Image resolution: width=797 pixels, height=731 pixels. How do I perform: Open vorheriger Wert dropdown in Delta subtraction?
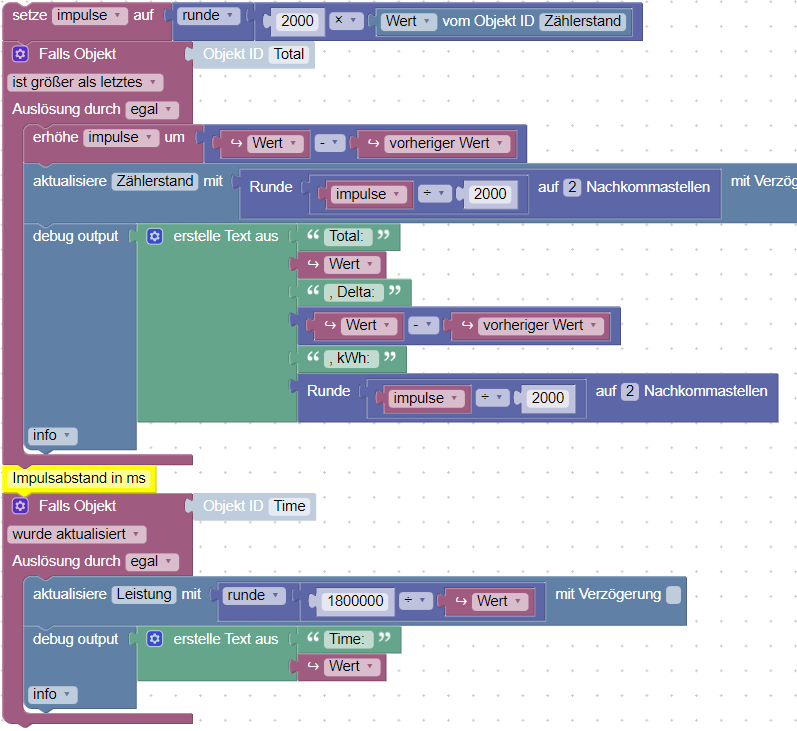point(540,325)
